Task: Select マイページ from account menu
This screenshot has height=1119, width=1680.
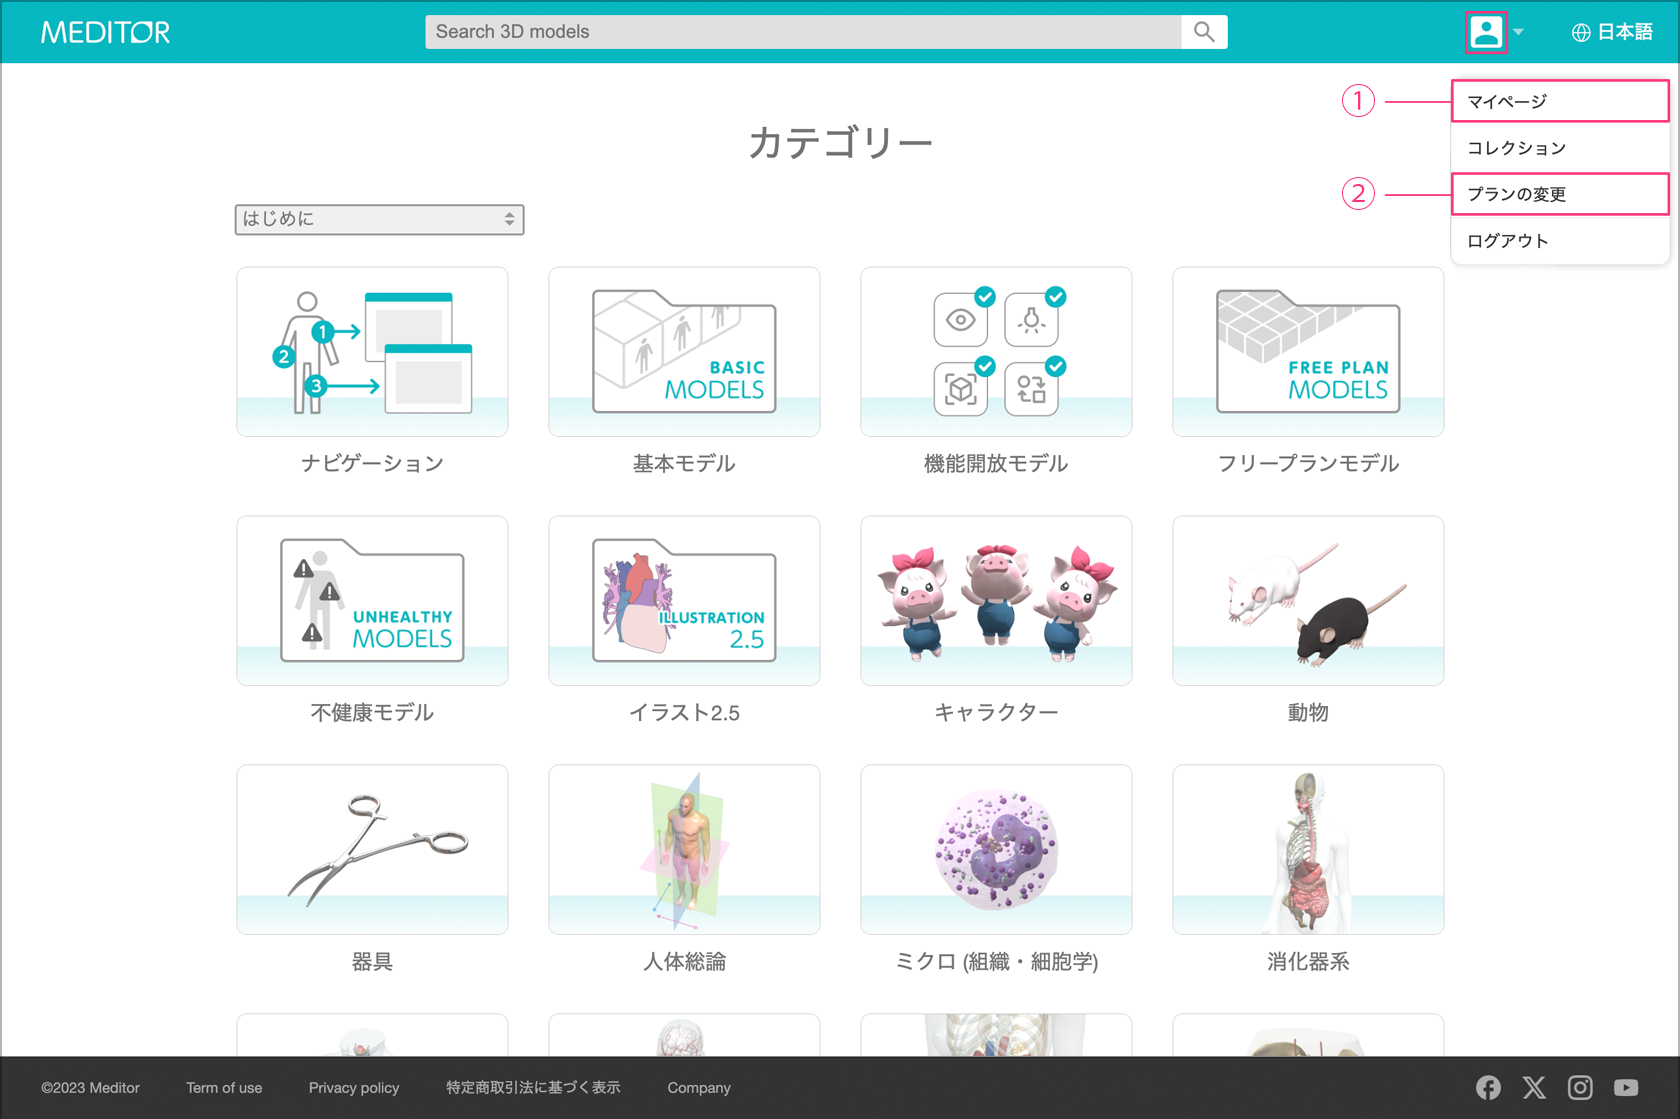Action: (x=1558, y=101)
